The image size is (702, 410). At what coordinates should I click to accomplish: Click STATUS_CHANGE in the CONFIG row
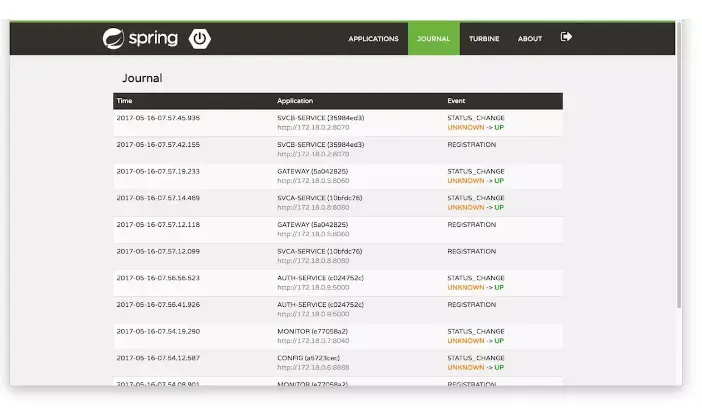pyautogui.click(x=476, y=358)
